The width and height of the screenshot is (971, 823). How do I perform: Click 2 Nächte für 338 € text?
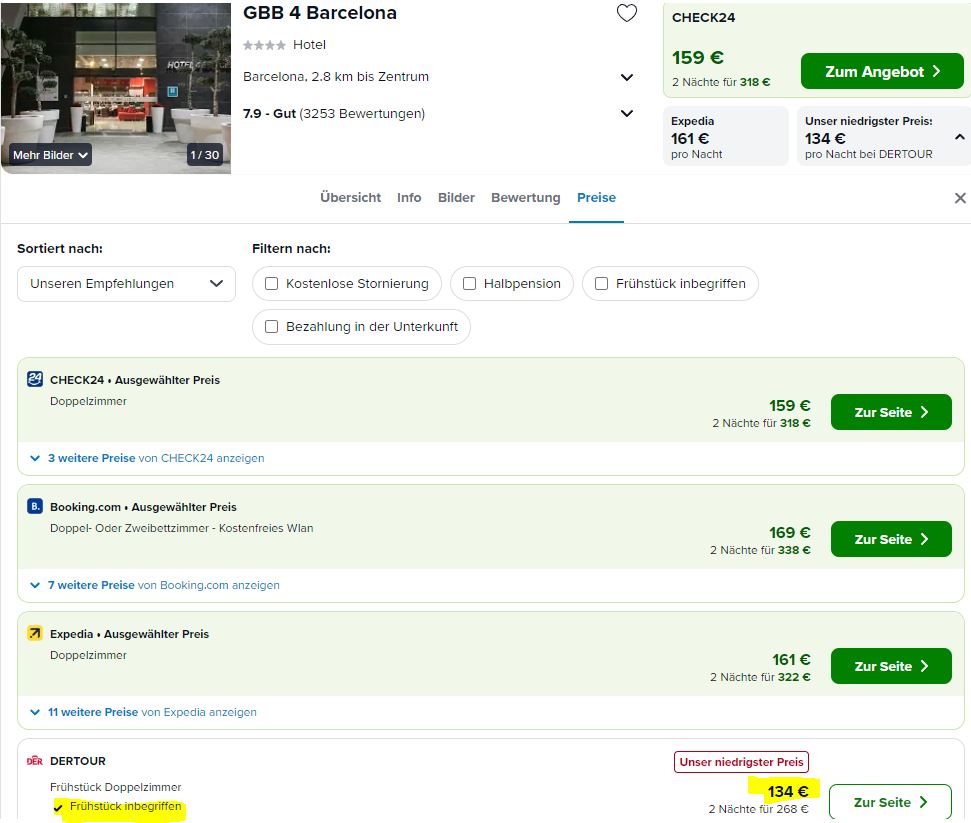point(760,550)
